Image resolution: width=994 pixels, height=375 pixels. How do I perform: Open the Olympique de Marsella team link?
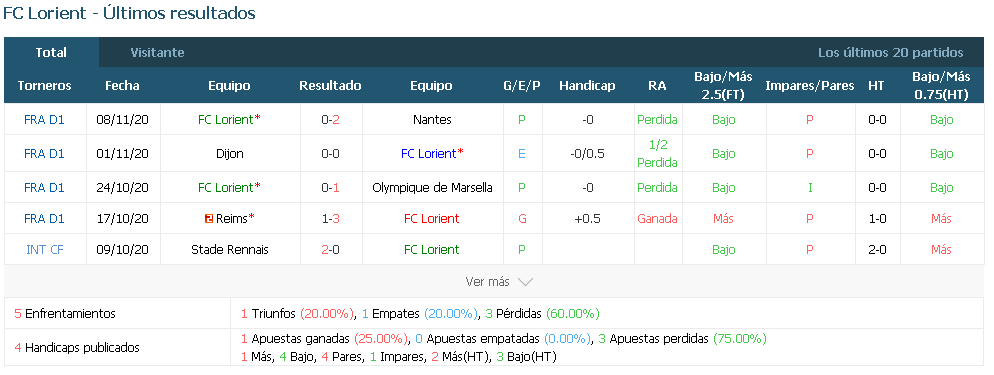[x=432, y=188]
